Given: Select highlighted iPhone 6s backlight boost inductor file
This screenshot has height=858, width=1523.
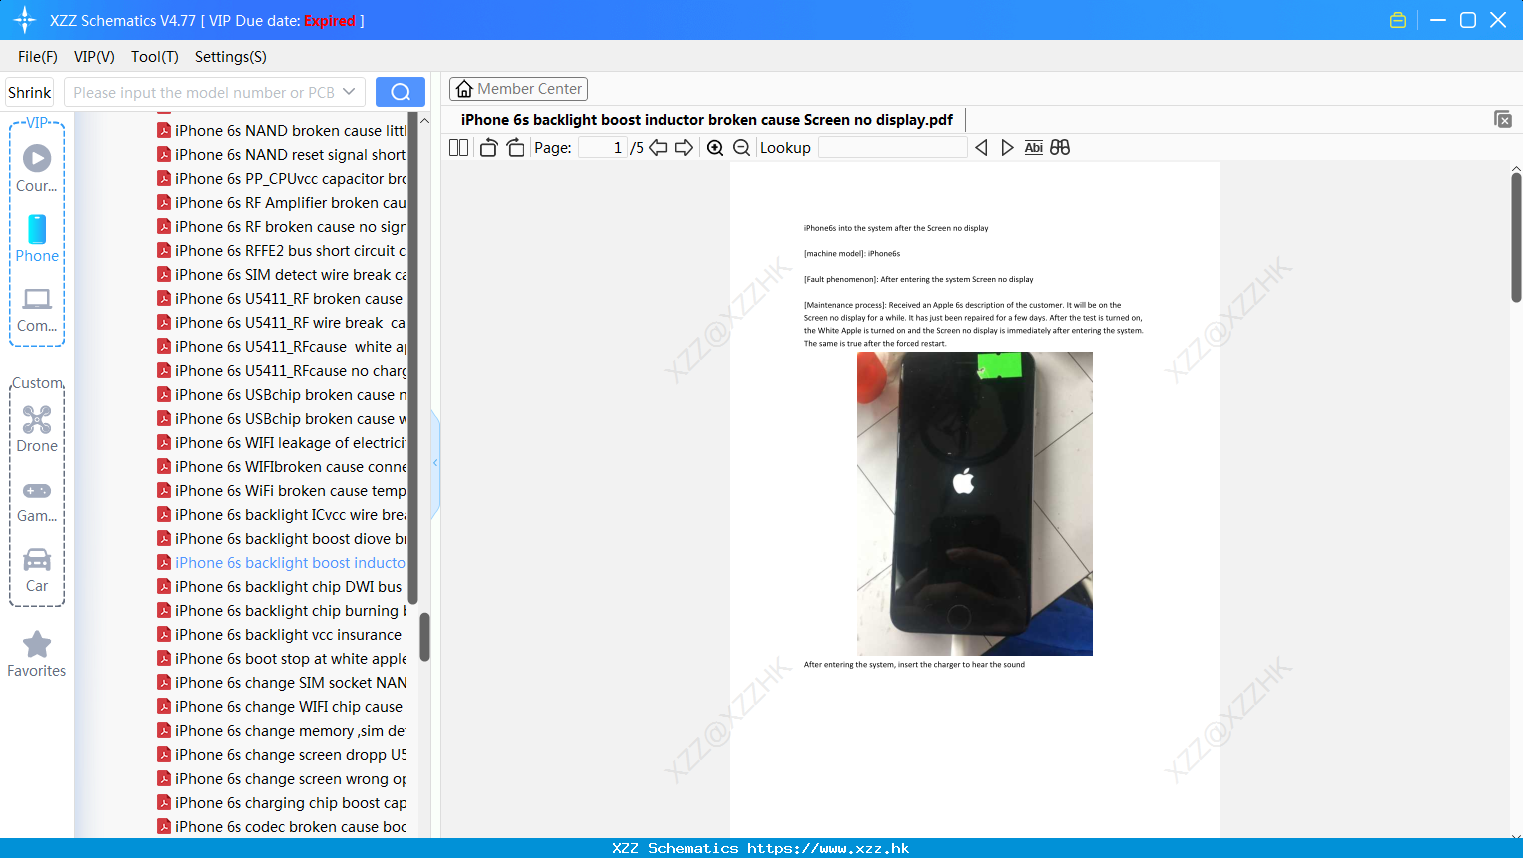Looking at the screenshot, I should click(x=282, y=563).
